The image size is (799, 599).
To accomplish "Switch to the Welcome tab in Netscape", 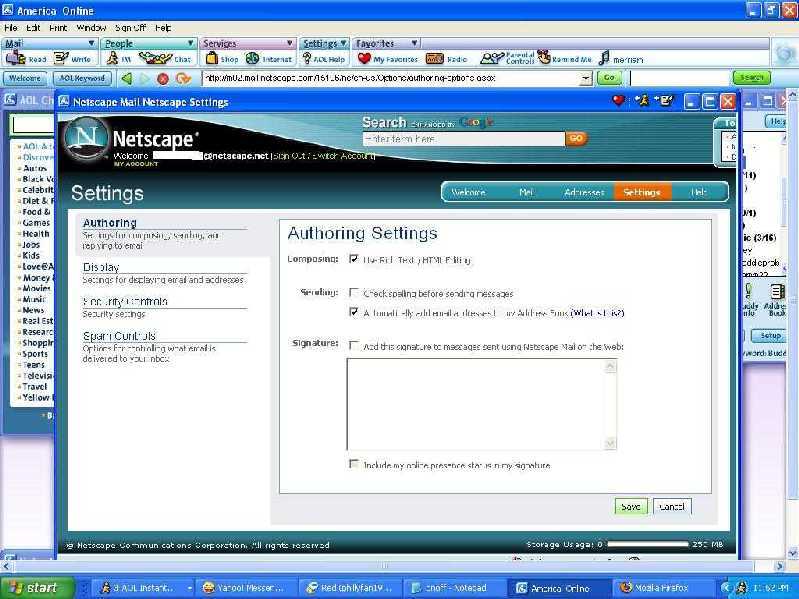I will click(468, 193).
